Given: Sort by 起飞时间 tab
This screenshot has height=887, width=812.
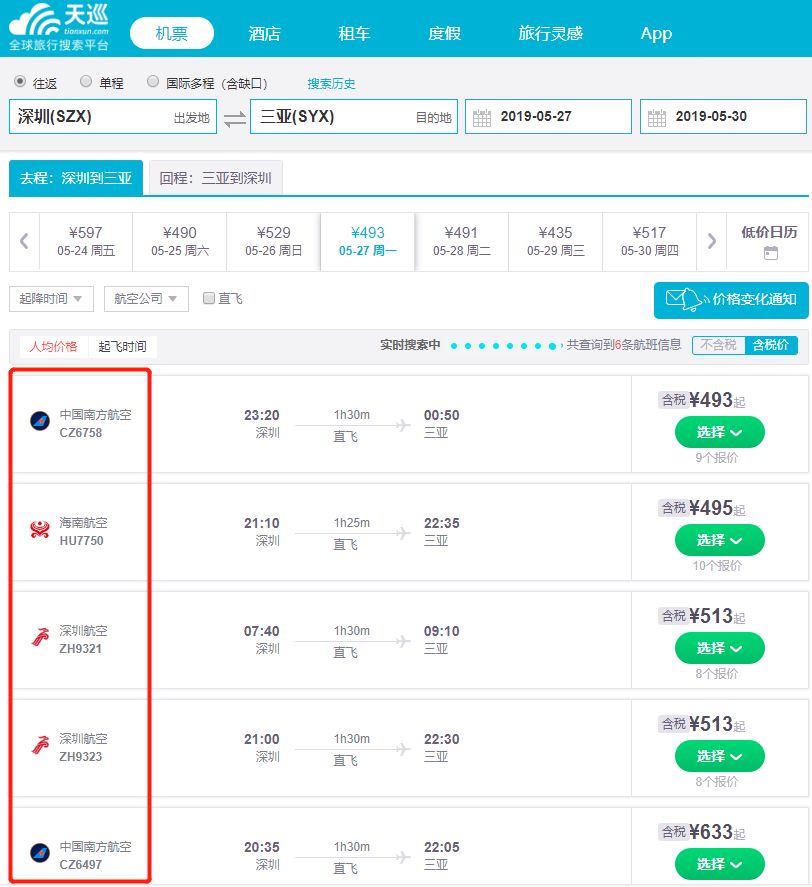Looking at the screenshot, I should click(x=122, y=346).
